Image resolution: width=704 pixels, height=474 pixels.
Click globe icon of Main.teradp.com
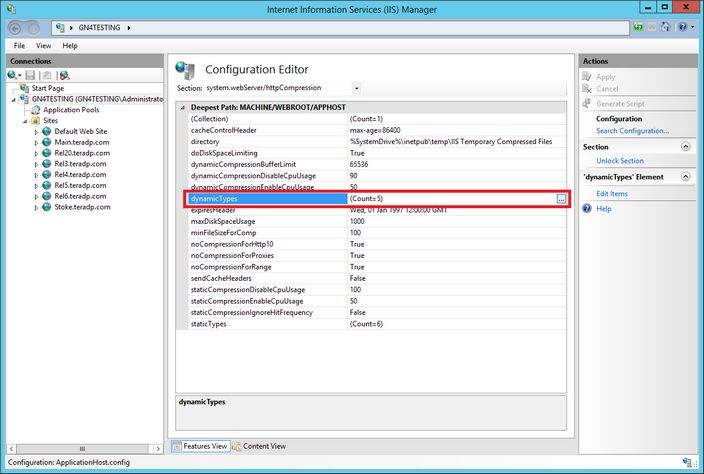(47, 142)
